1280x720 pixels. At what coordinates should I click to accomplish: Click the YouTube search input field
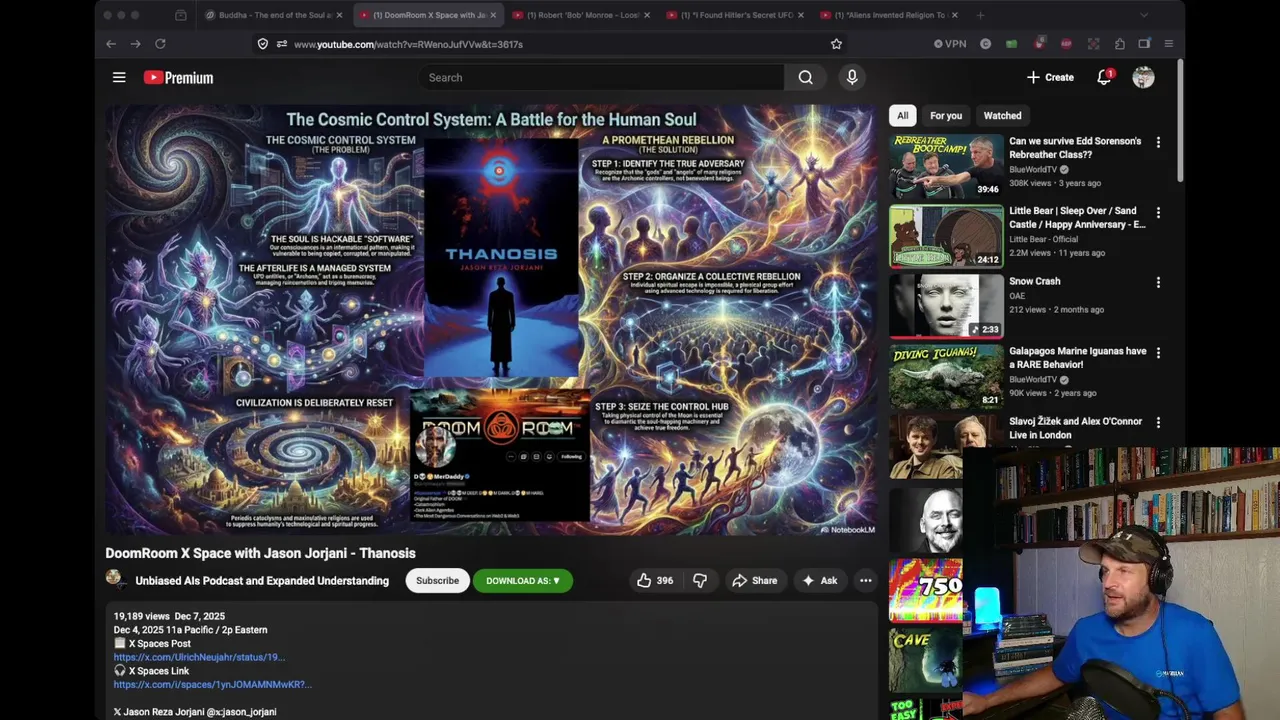click(x=600, y=77)
